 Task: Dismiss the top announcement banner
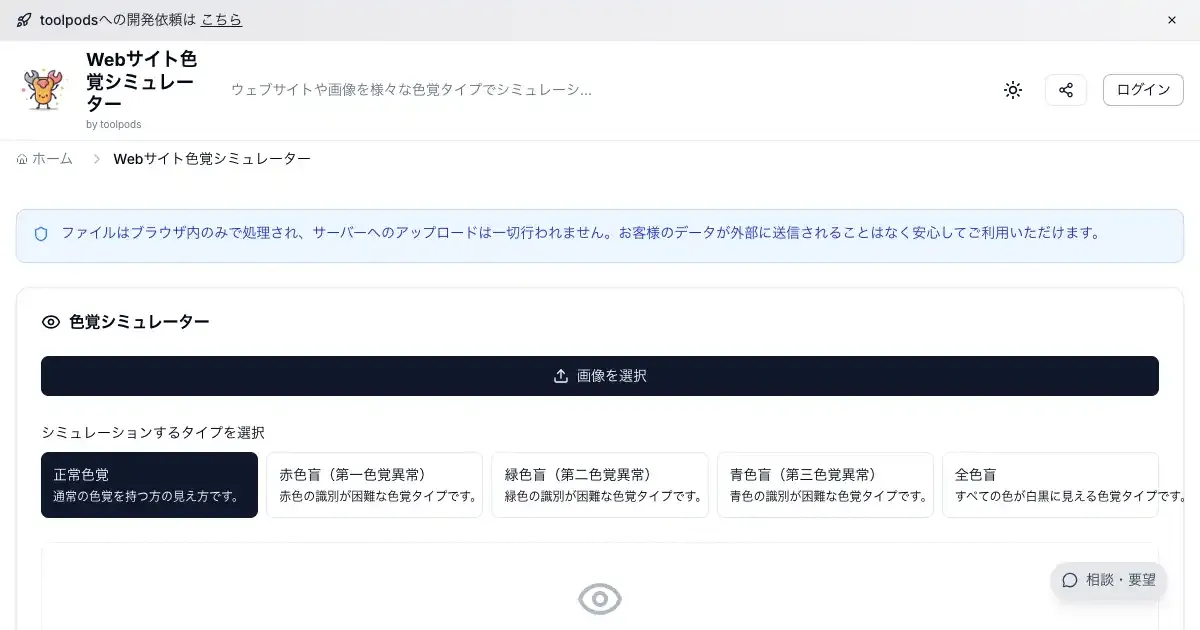point(1172,20)
